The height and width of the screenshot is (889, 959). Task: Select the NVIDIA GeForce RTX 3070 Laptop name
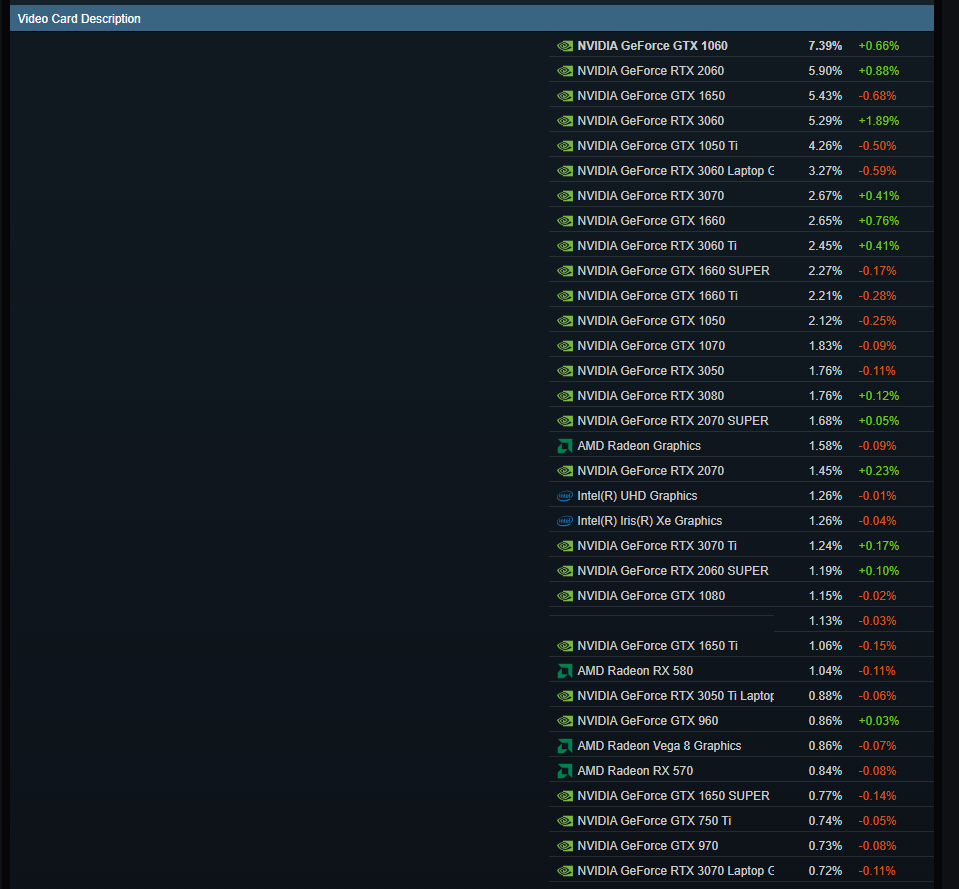coord(676,871)
